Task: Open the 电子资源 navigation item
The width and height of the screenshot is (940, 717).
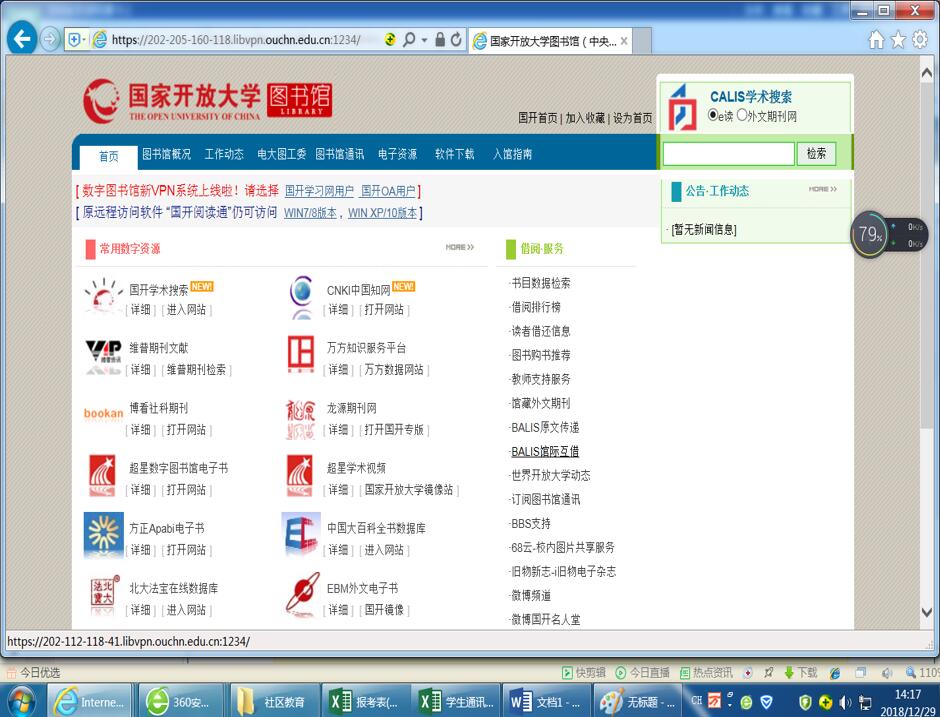Action: click(397, 154)
